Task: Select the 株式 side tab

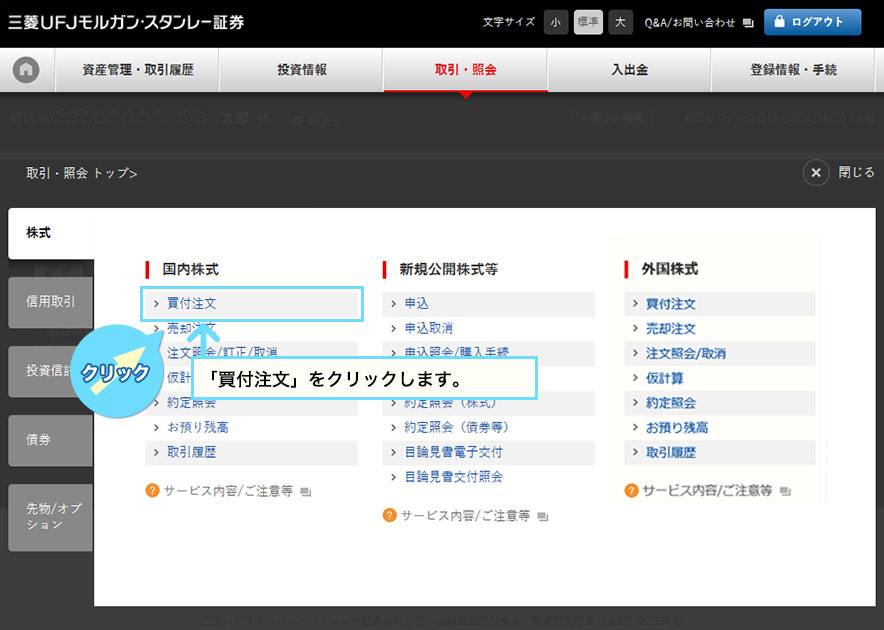Action: 51,233
